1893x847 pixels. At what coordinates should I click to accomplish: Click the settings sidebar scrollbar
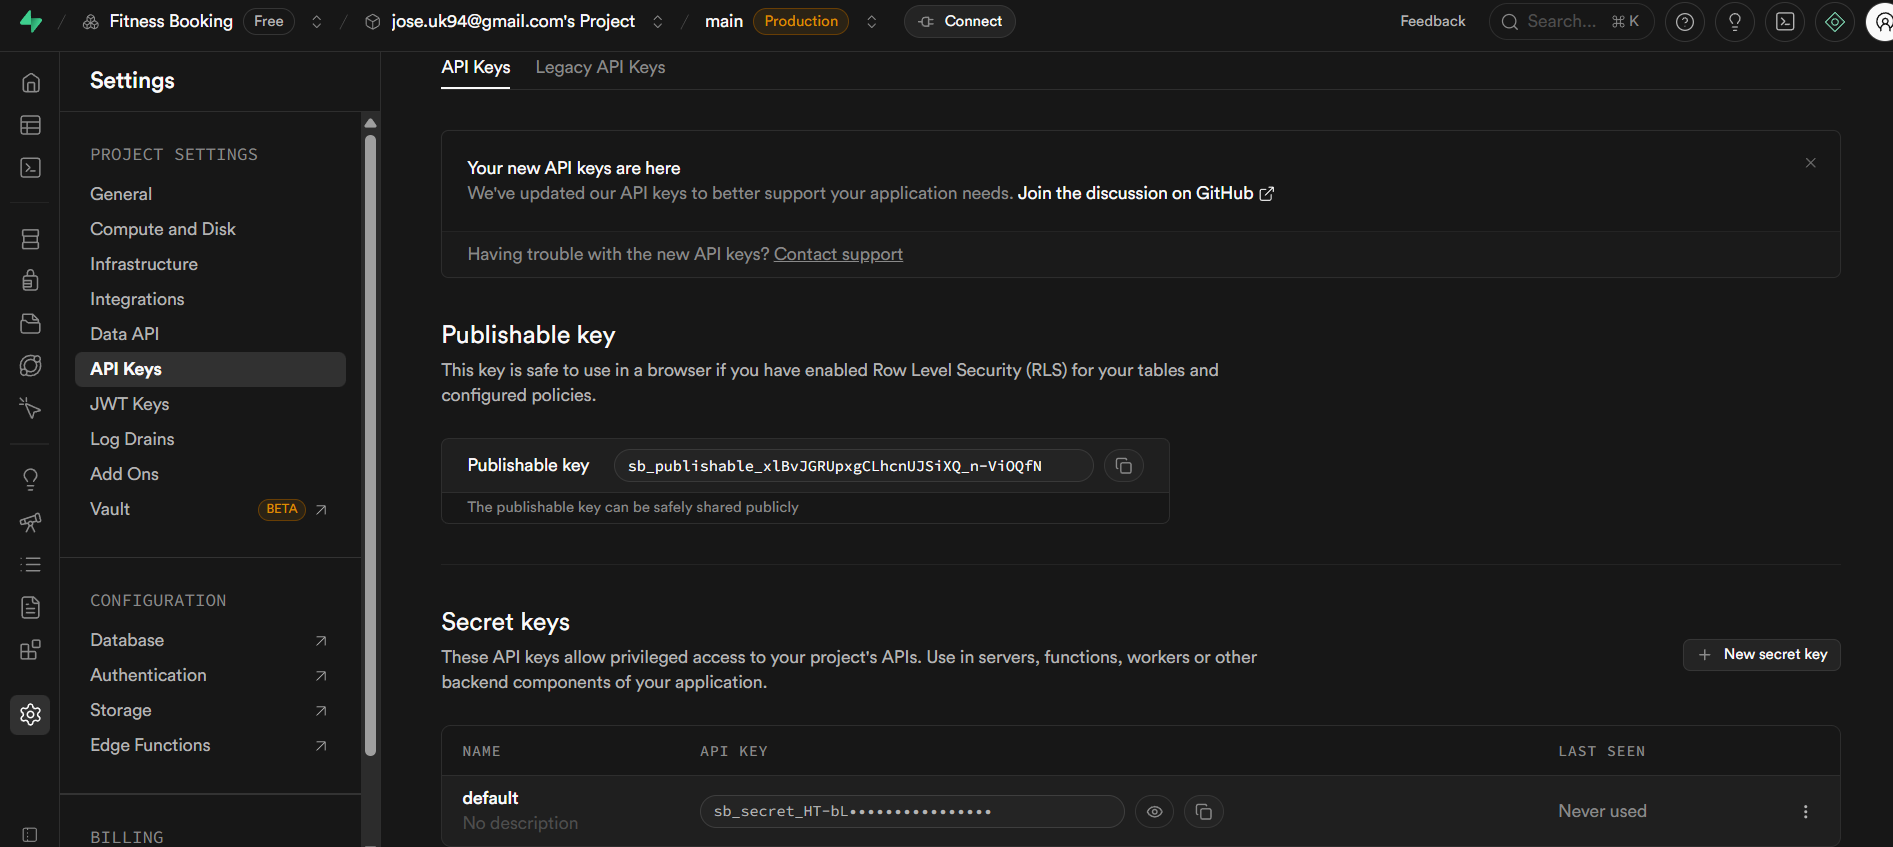coord(370,440)
